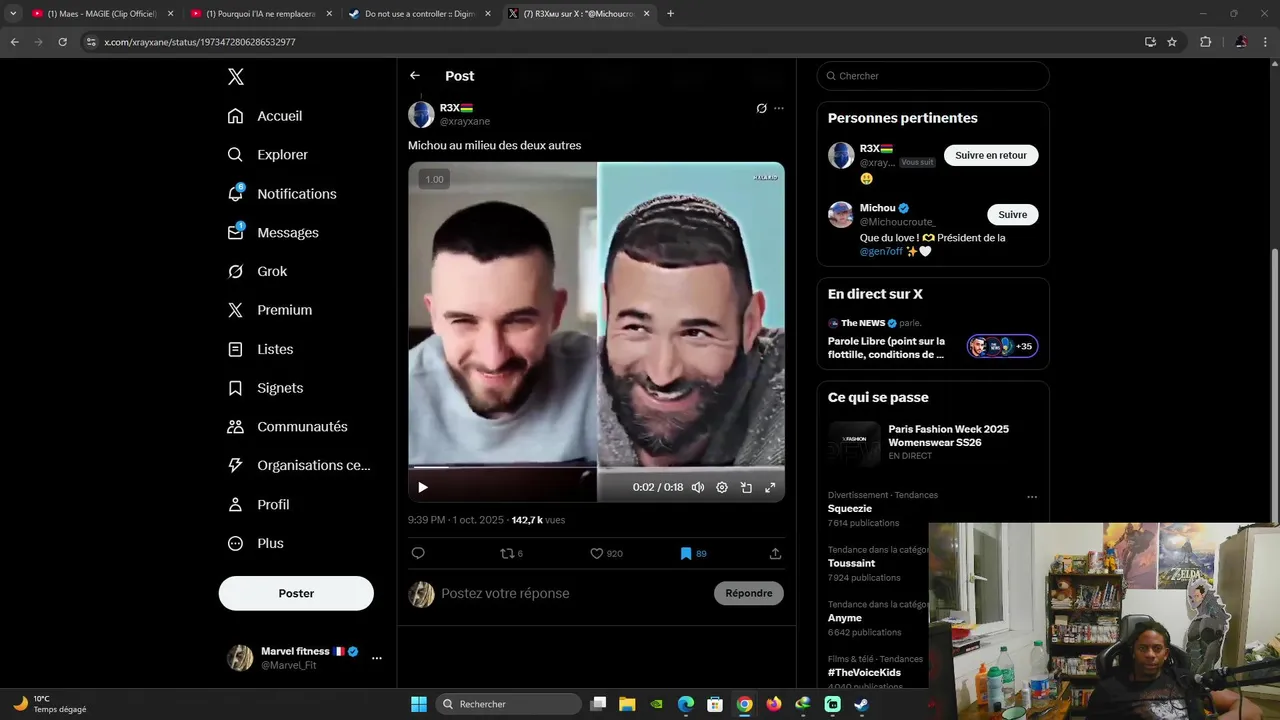The width and height of the screenshot is (1280, 720).
Task: Switch to Do not use a controller tab
Action: [421, 14]
